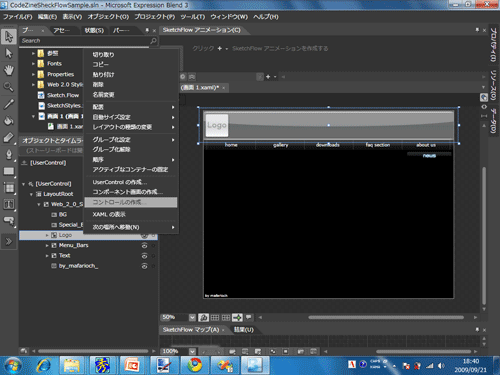Toggle rendering effects icon beside zoom 50%

tap(203, 317)
